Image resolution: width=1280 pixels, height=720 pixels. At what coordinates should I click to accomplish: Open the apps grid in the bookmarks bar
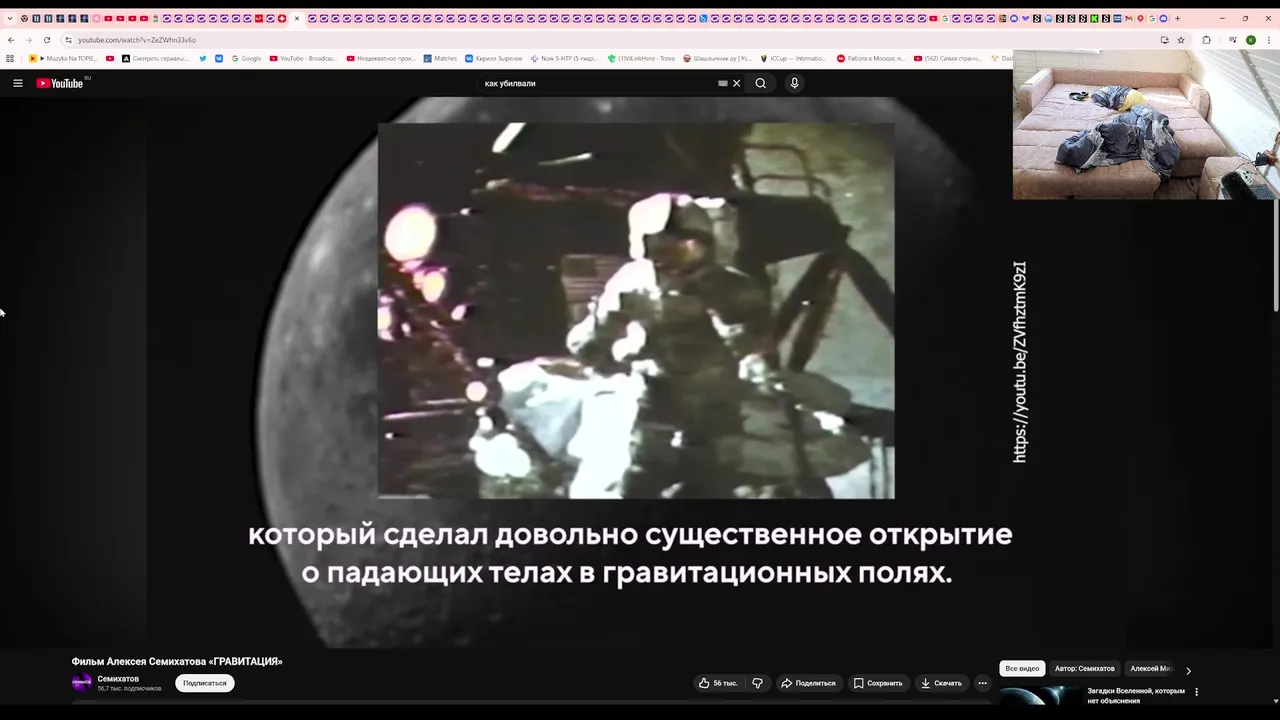coord(10,58)
